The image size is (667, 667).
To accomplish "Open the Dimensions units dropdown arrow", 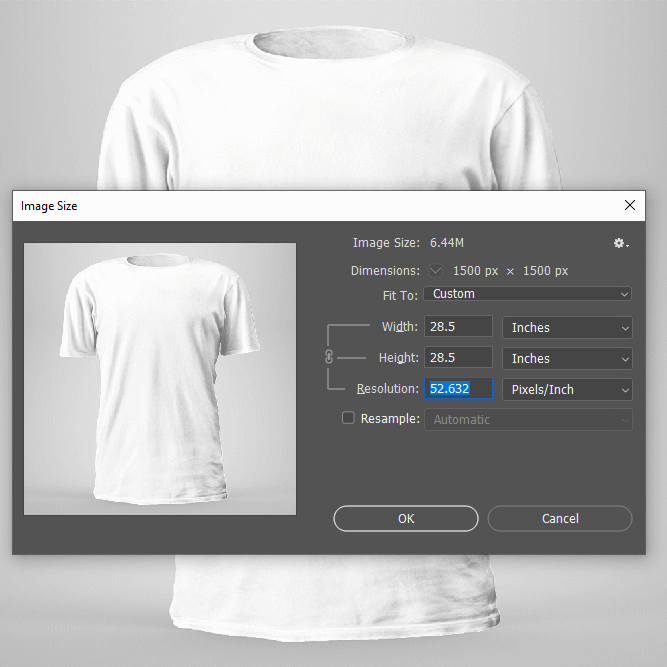I will point(435,271).
